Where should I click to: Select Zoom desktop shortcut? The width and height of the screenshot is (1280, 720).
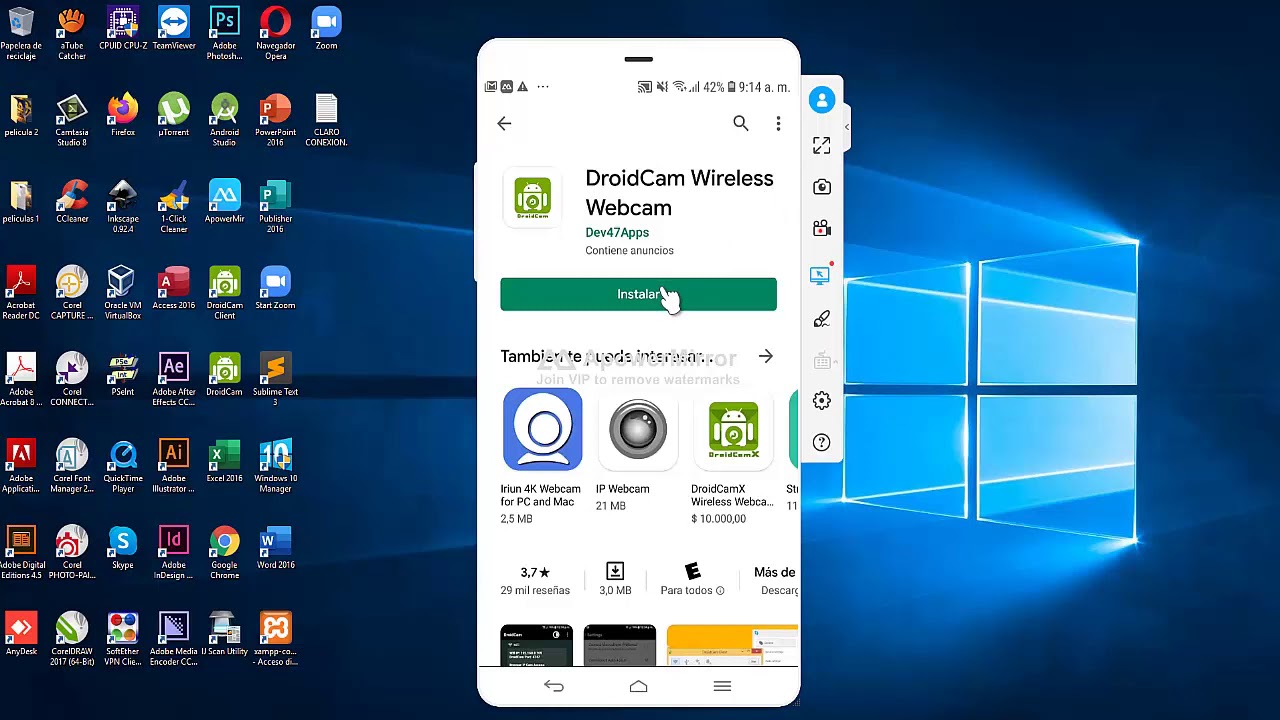point(326,29)
